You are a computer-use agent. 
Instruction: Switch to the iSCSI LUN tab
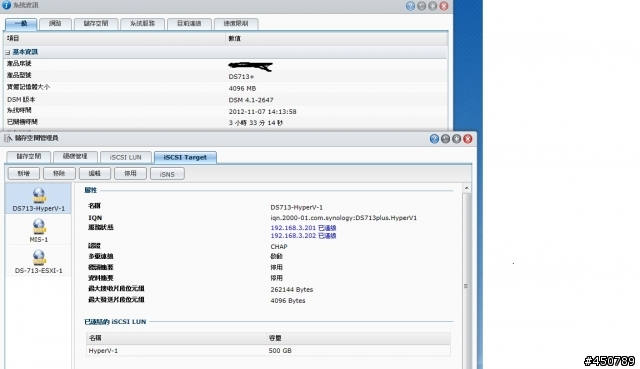tap(125, 157)
